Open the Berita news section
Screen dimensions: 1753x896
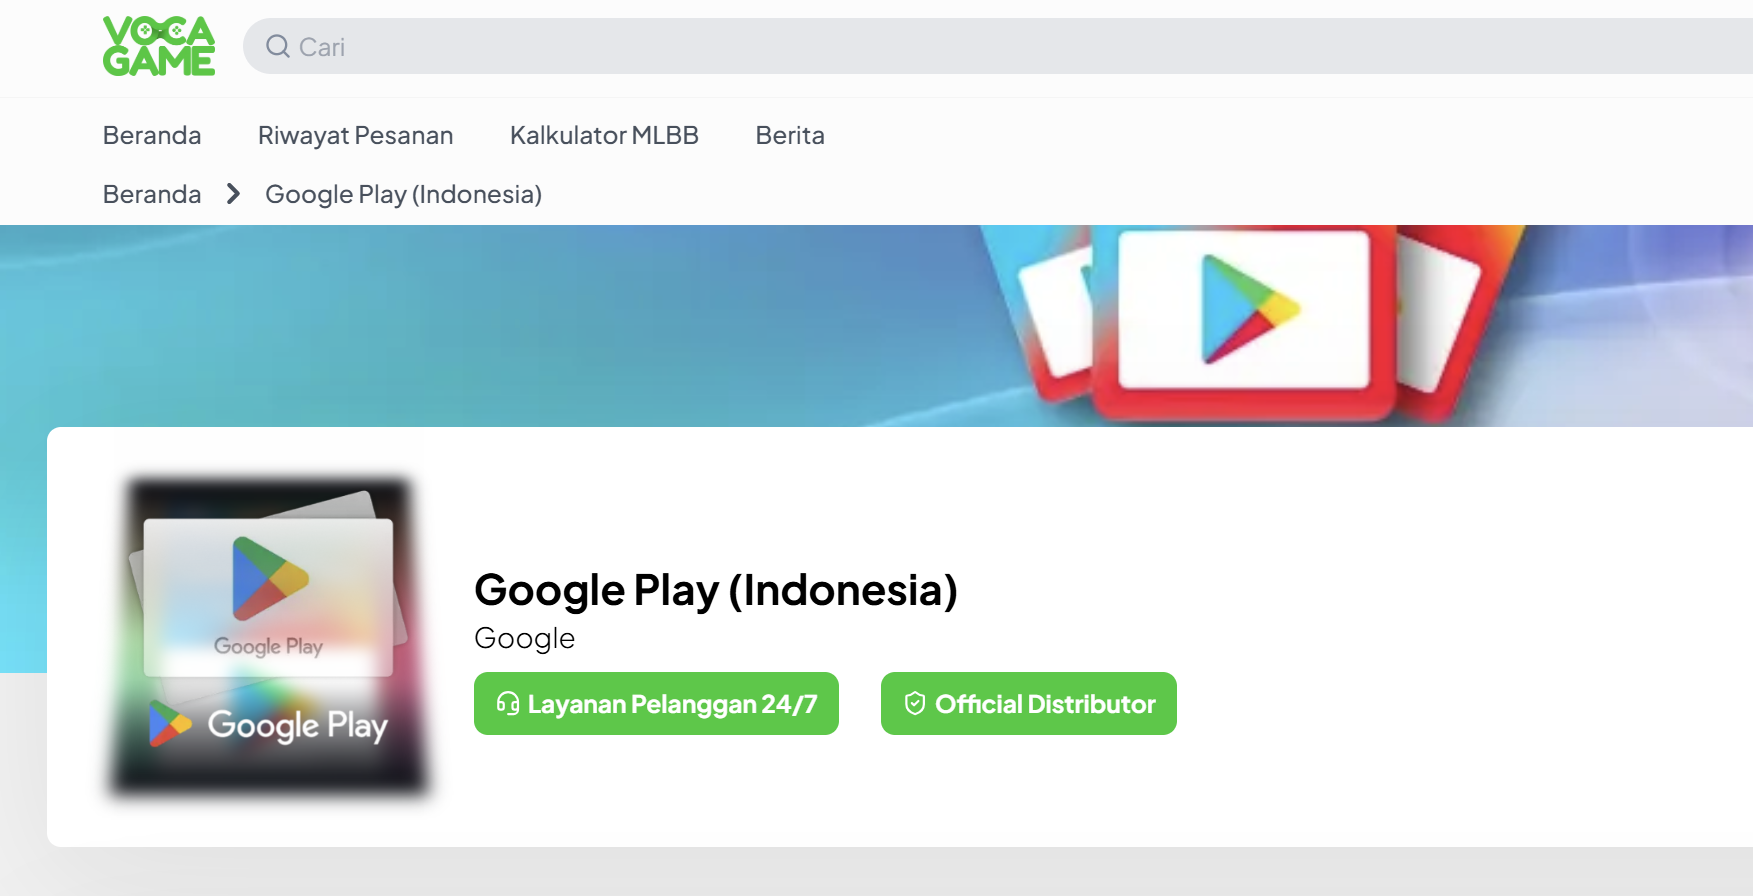tap(789, 135)
